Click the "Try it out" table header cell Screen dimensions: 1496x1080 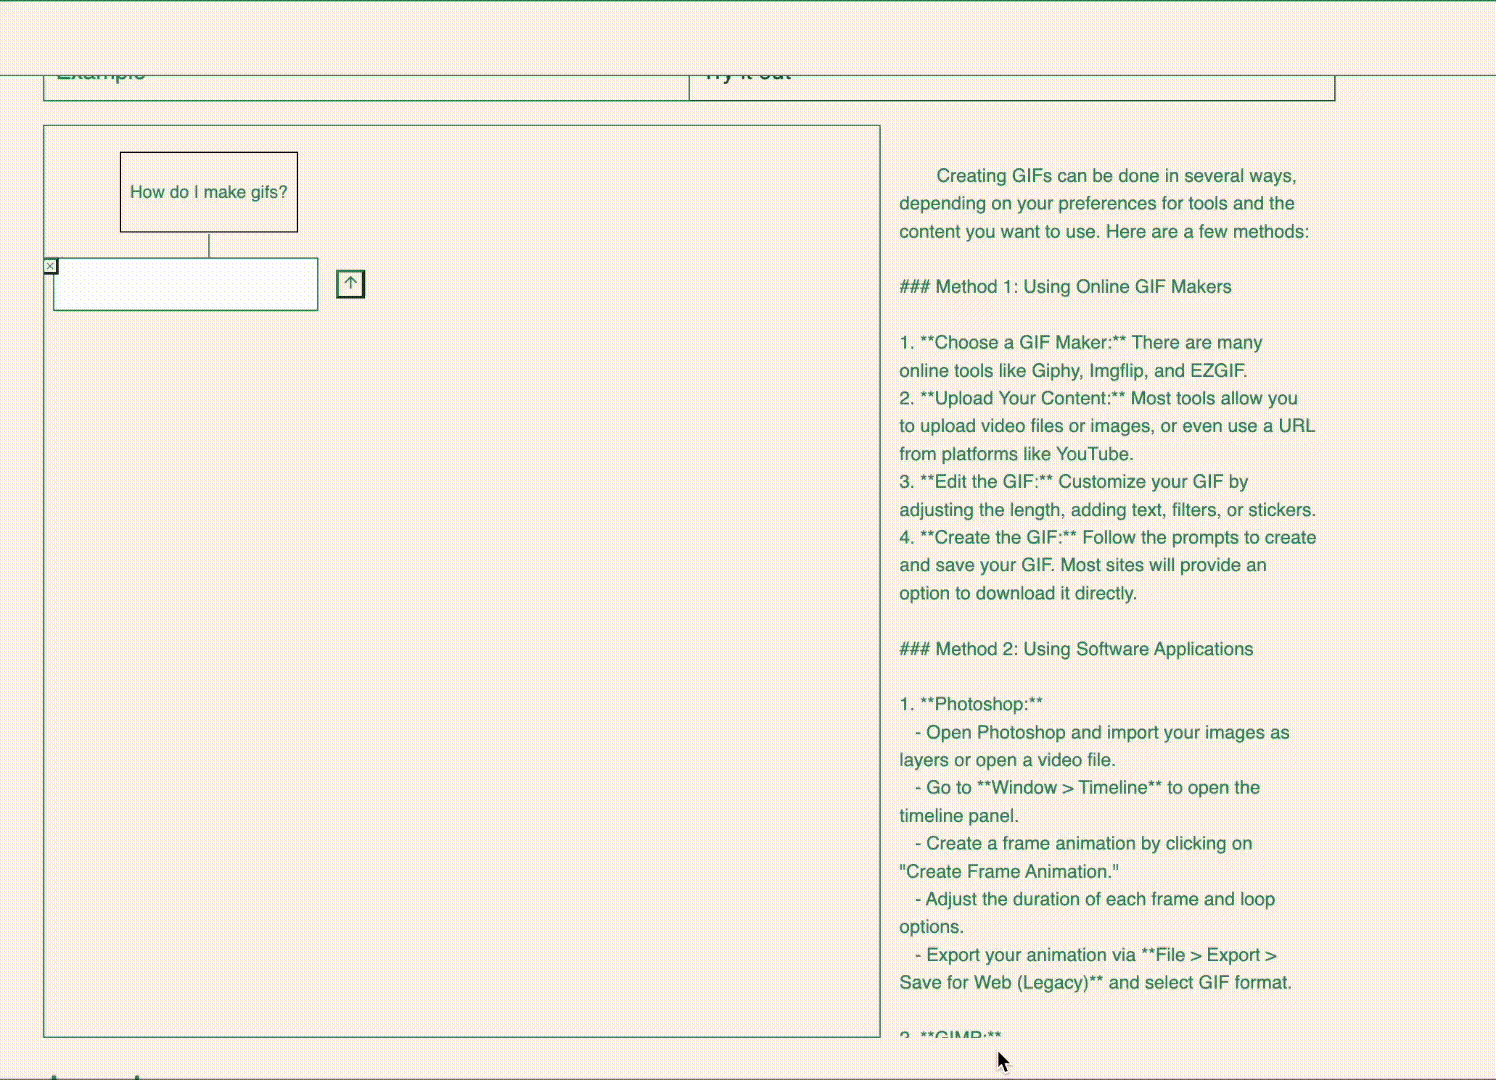click(1011, 87)
